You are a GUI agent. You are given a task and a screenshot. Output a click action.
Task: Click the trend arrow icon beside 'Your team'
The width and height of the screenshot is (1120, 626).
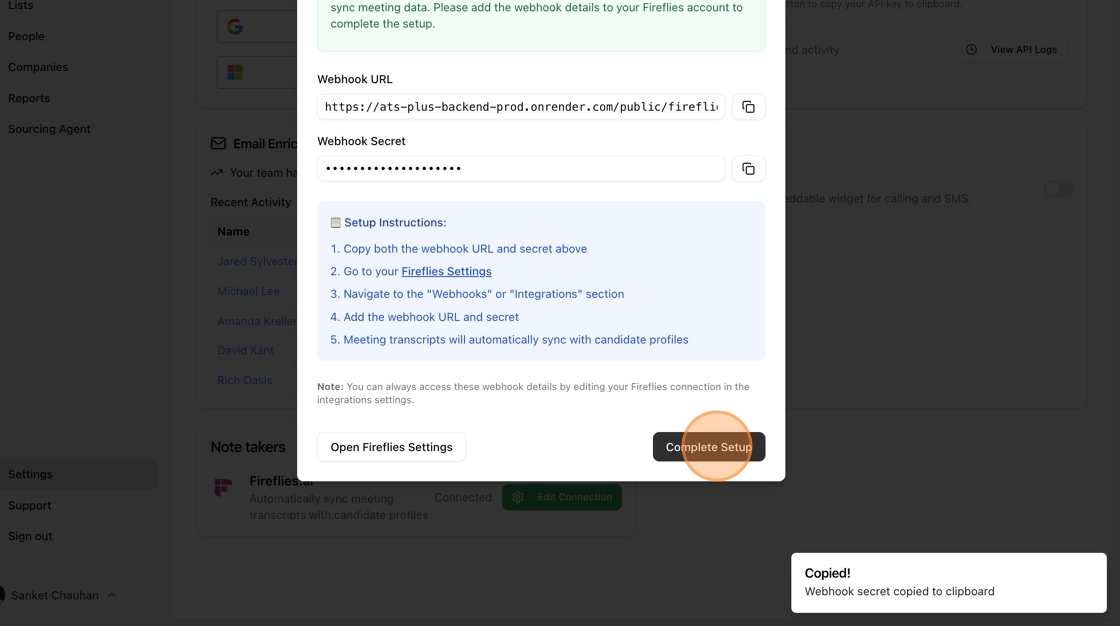216,172
